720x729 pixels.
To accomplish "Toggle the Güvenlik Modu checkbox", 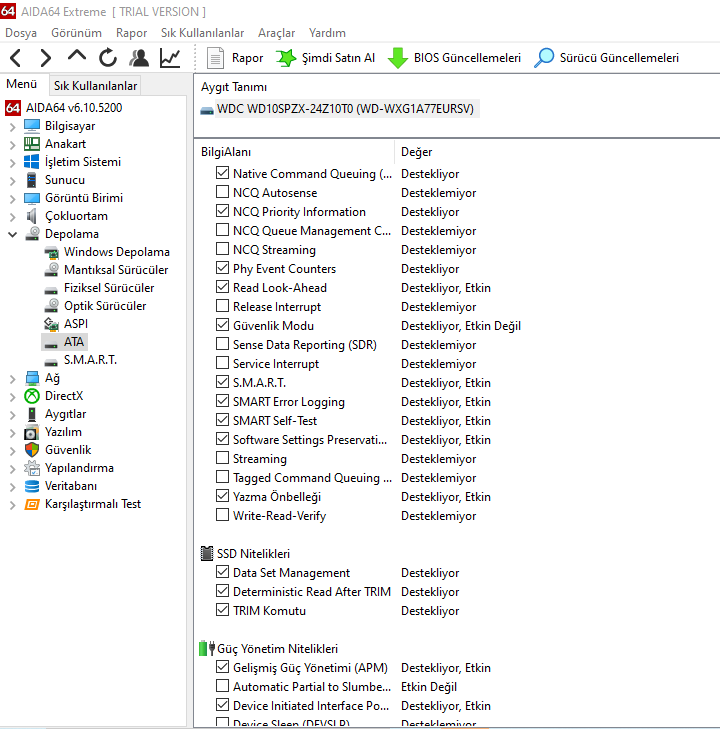I will [x=222, y=325].
